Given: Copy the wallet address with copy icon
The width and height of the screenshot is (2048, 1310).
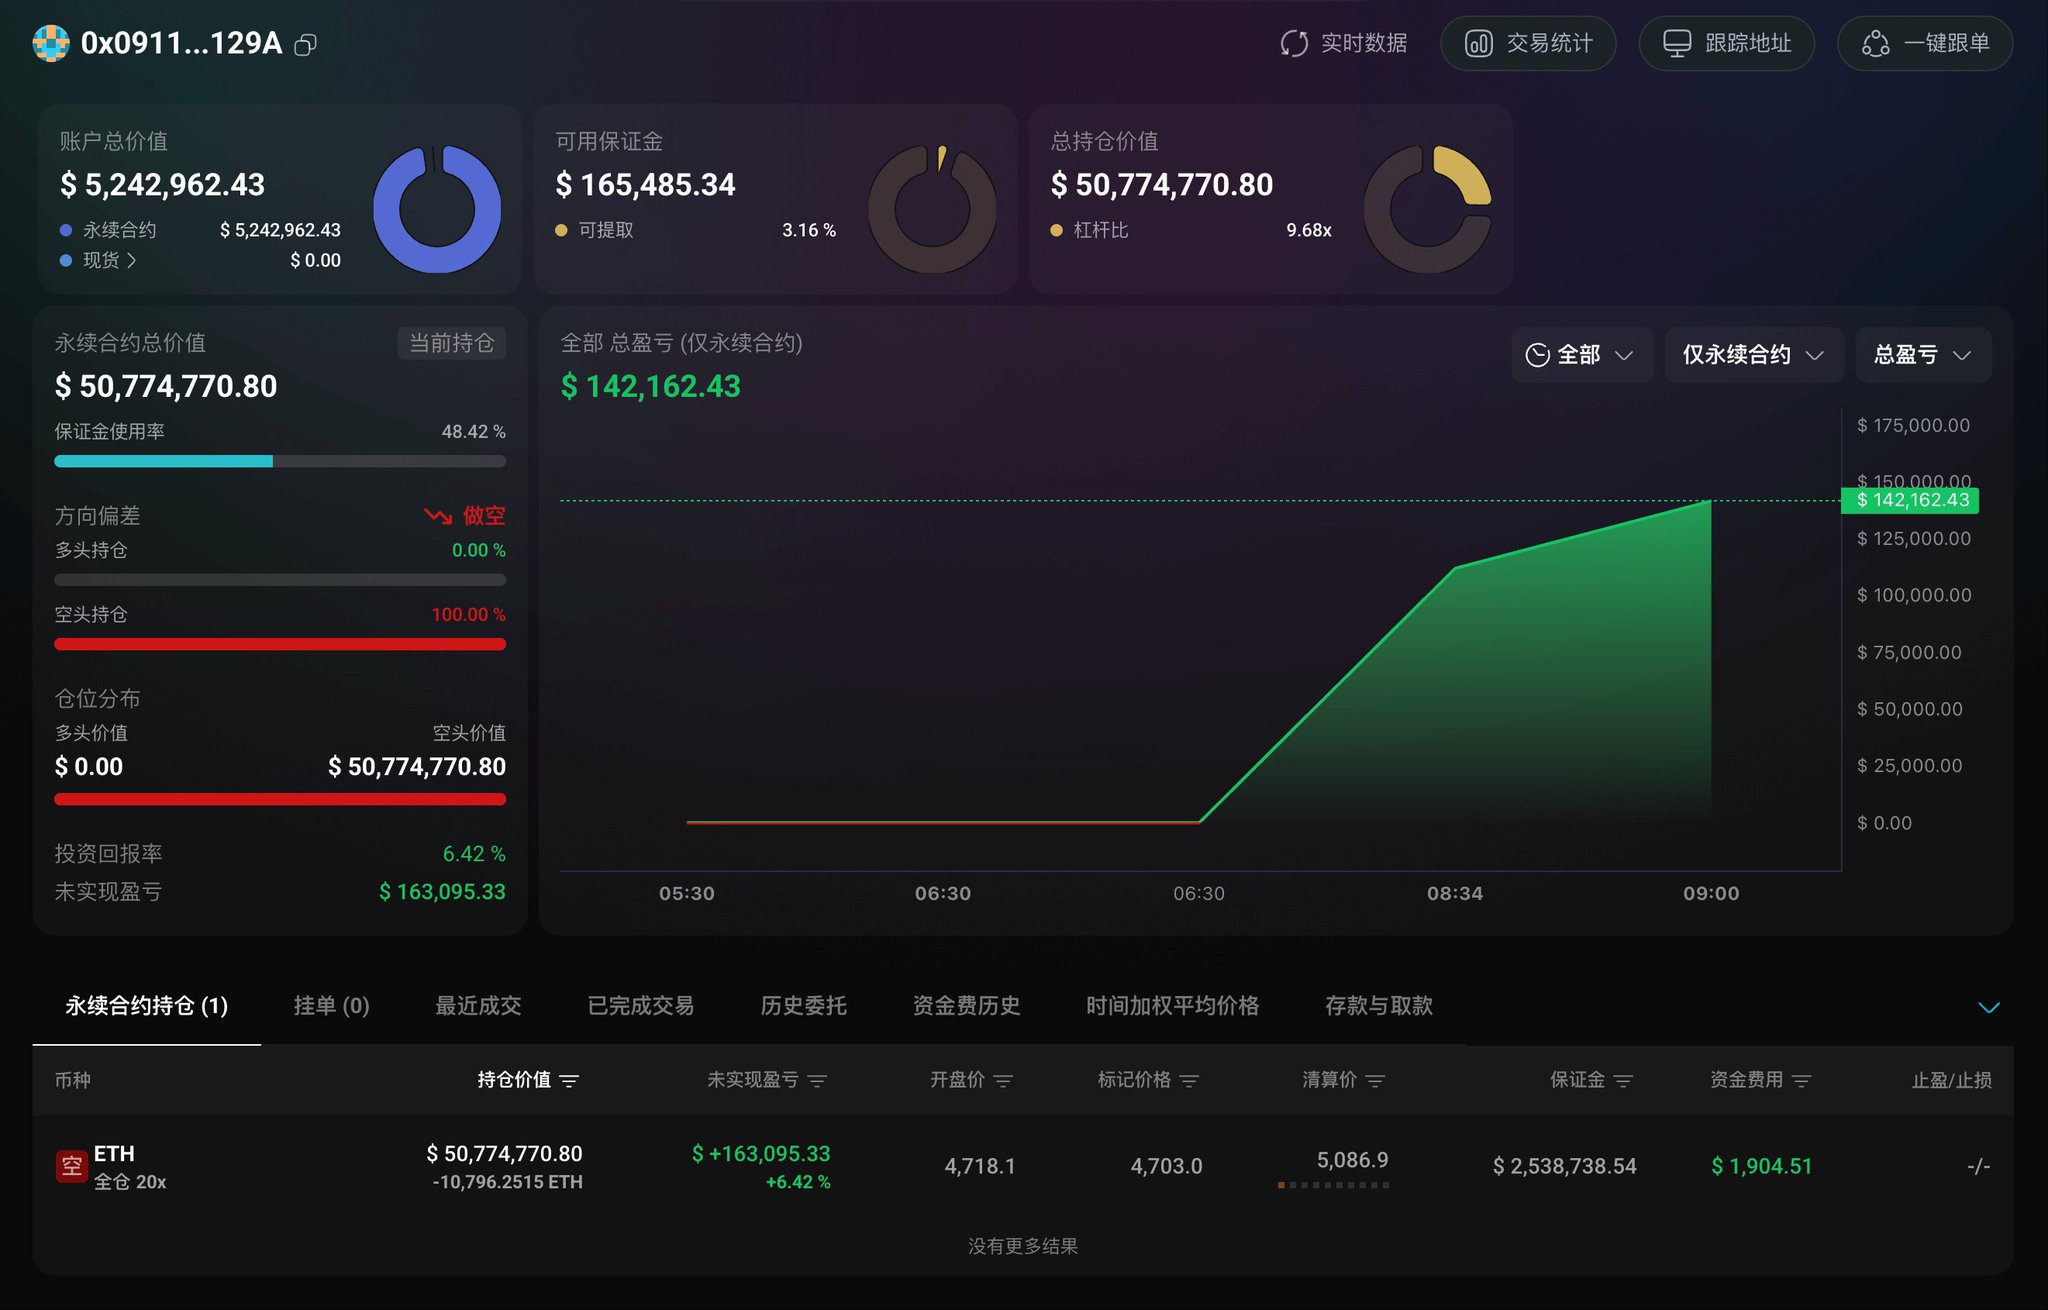Looking at the screenshot, I should tap(306, 45).
